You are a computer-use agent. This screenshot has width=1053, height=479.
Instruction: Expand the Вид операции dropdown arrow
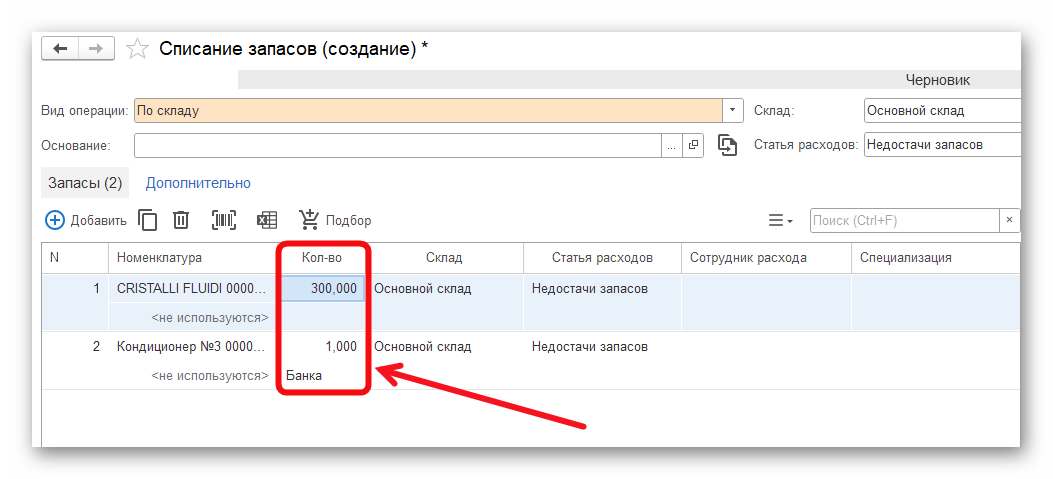(733, 110)
